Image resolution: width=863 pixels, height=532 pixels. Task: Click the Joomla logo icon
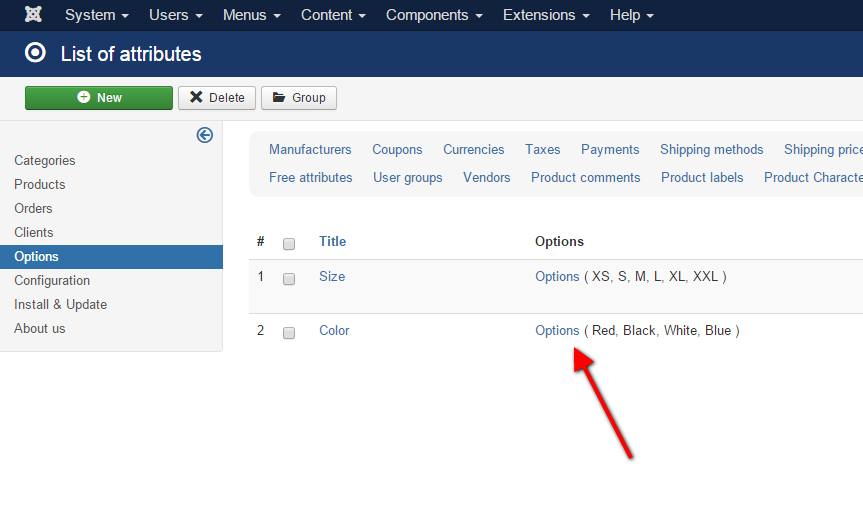pyautogui.click(x=33, y=15)
